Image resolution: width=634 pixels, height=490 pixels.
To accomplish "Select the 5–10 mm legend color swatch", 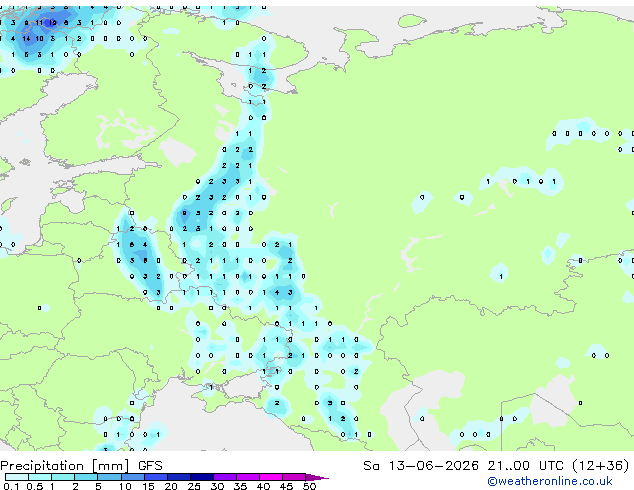I will 109,477.
